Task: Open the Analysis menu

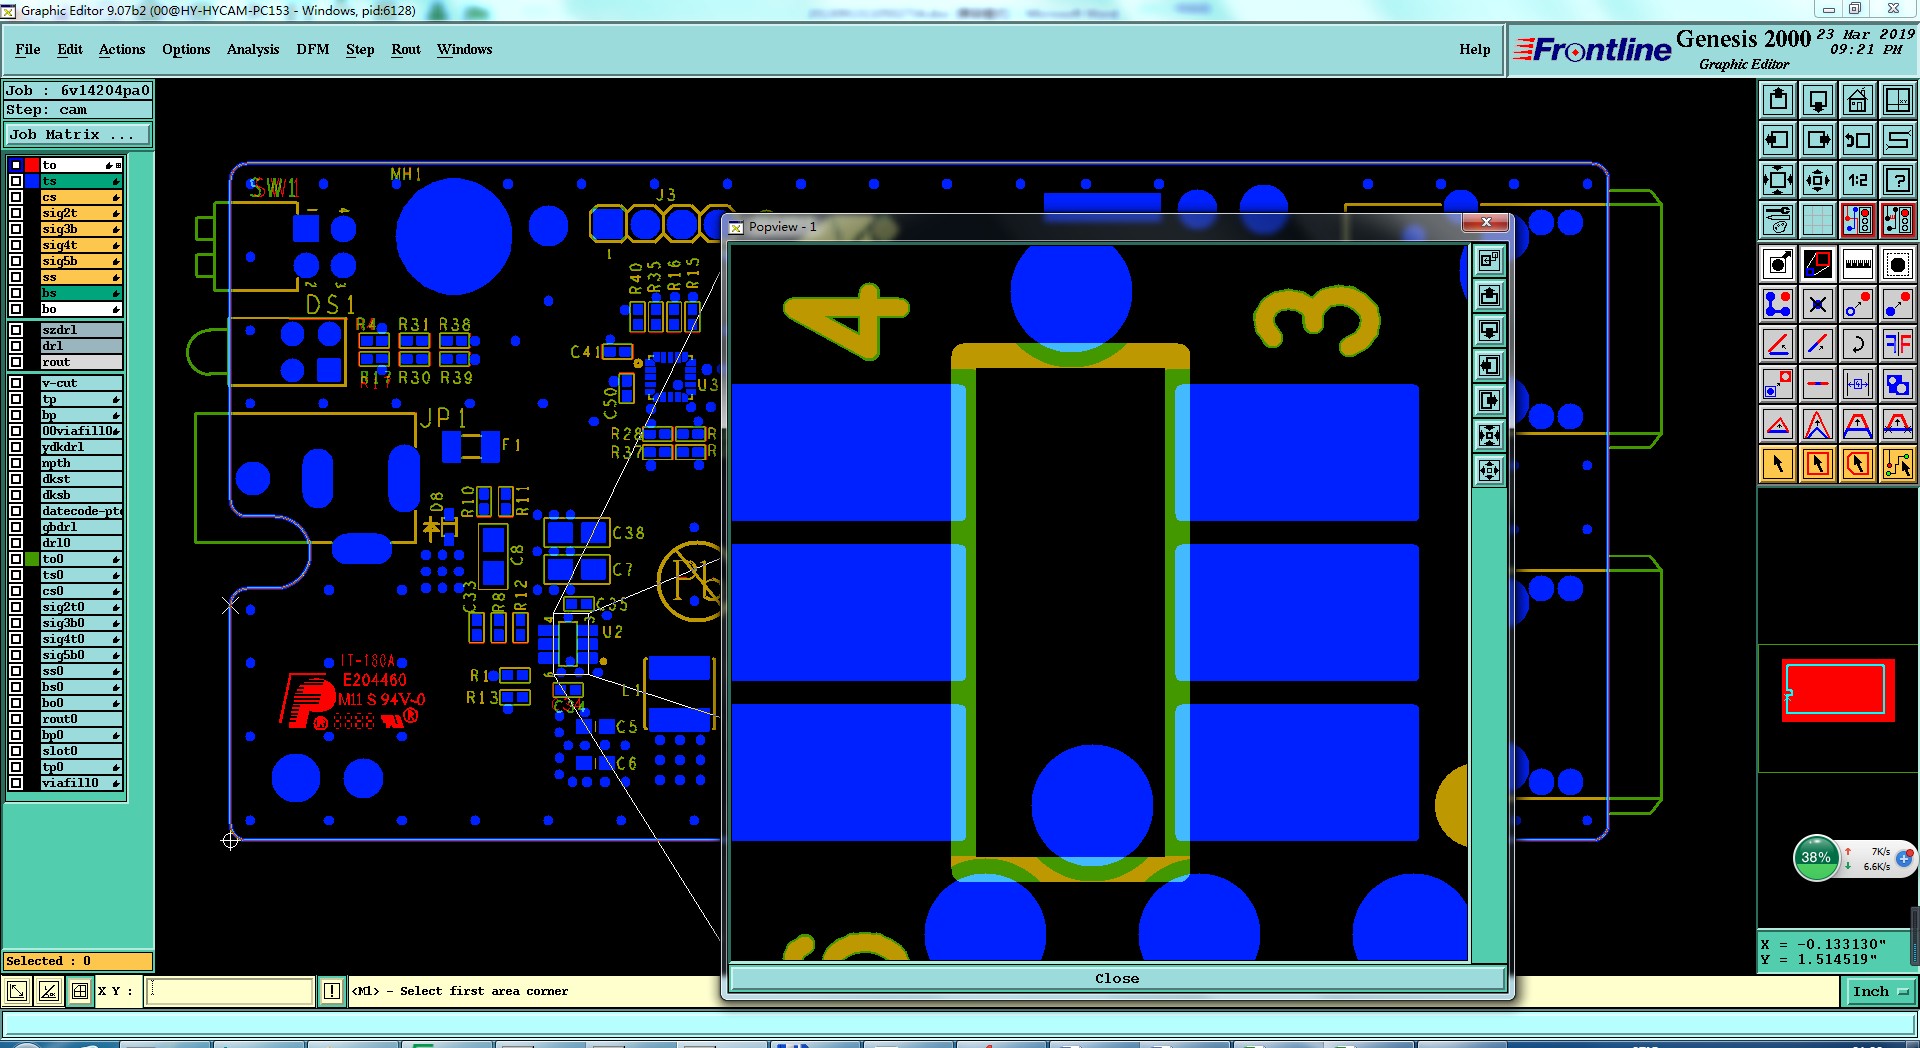Action: pos(253,49)
